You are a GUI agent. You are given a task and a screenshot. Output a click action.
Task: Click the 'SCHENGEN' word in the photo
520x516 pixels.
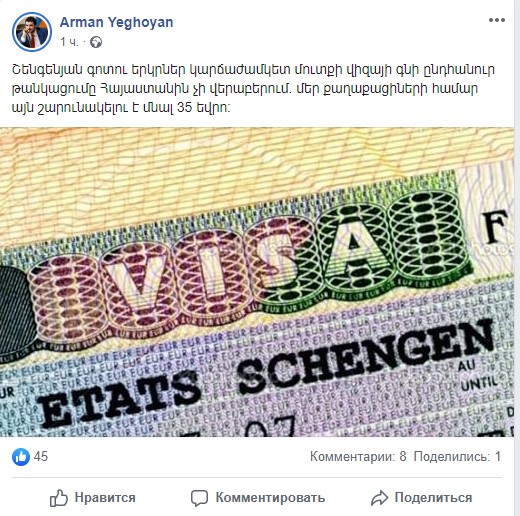[365, 355]
